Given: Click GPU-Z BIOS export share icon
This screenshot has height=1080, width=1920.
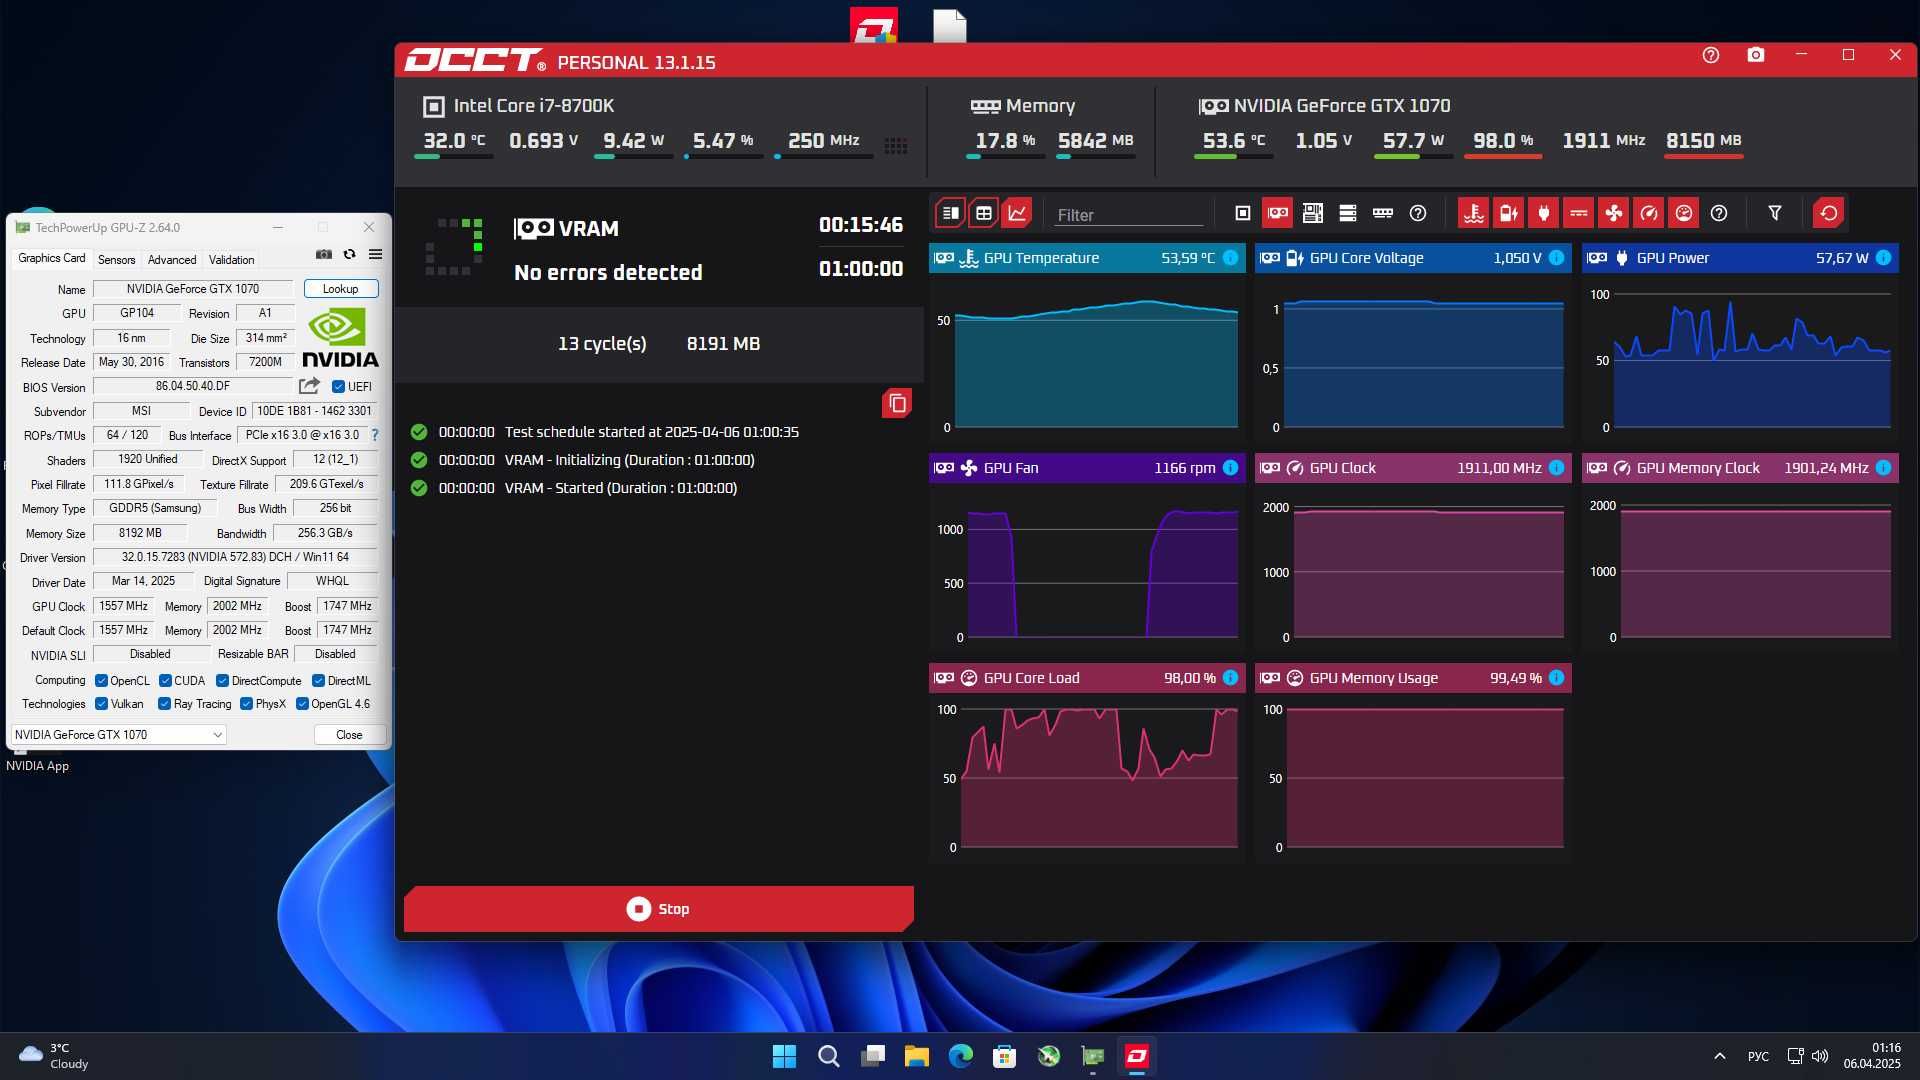Looking at the screenshot, I should click(x=310, y=386).
